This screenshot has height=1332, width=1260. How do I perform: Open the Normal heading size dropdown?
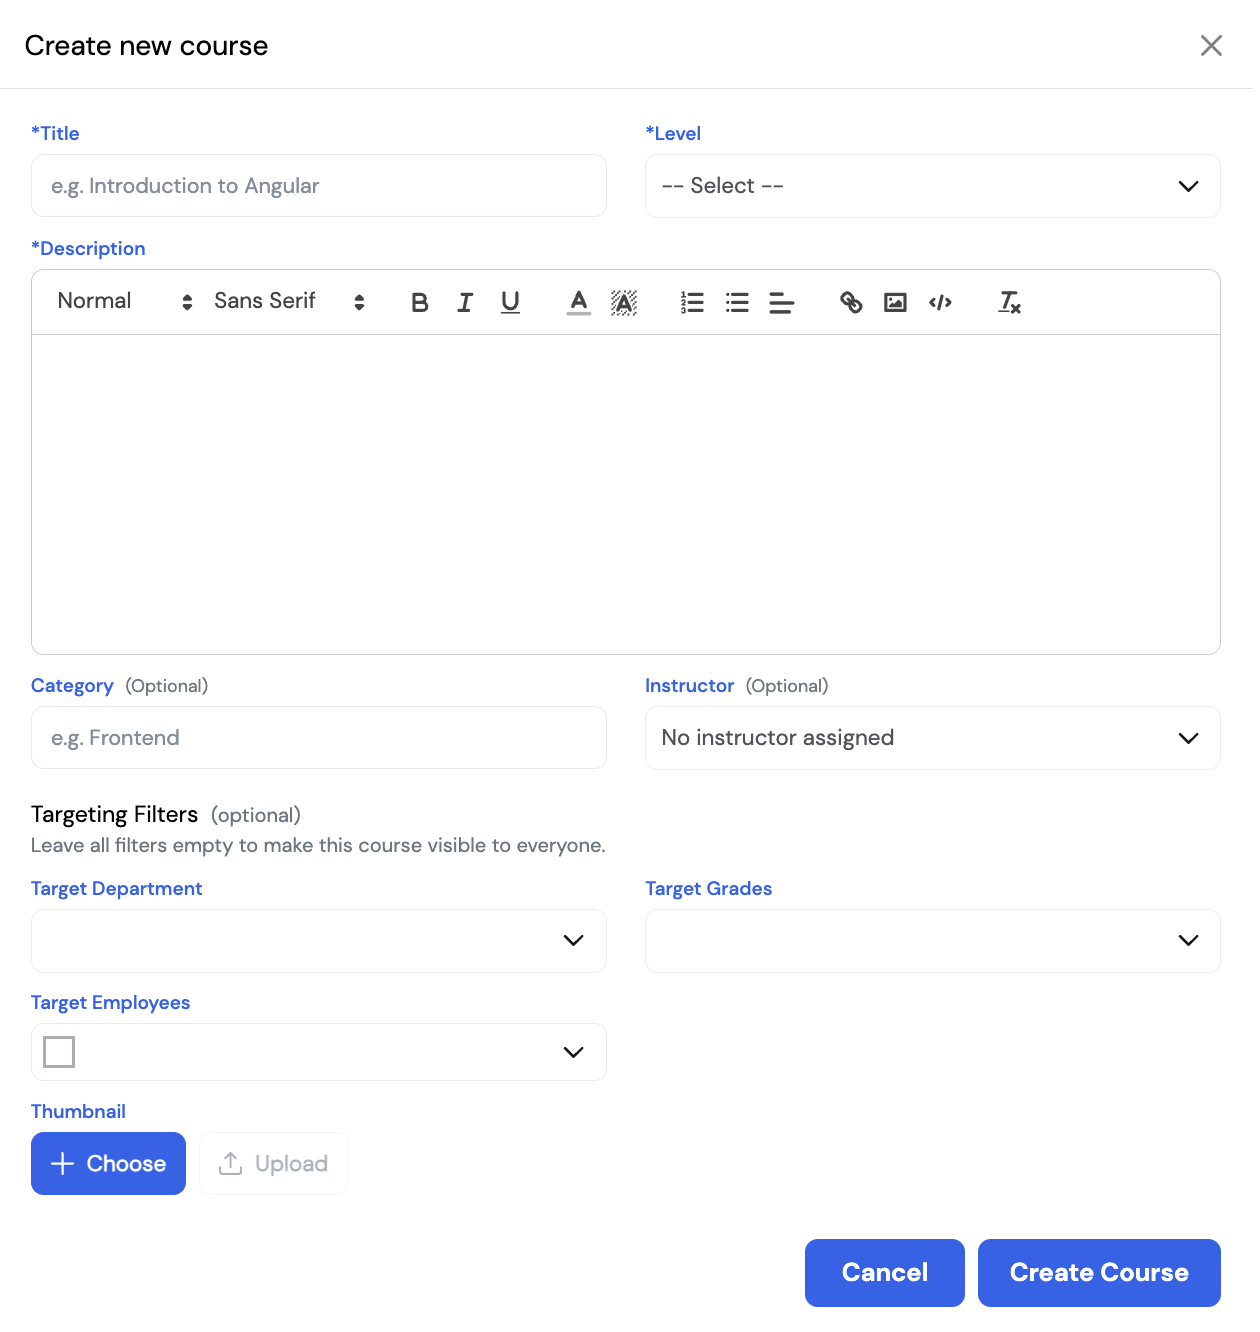[x=125, y=301]
